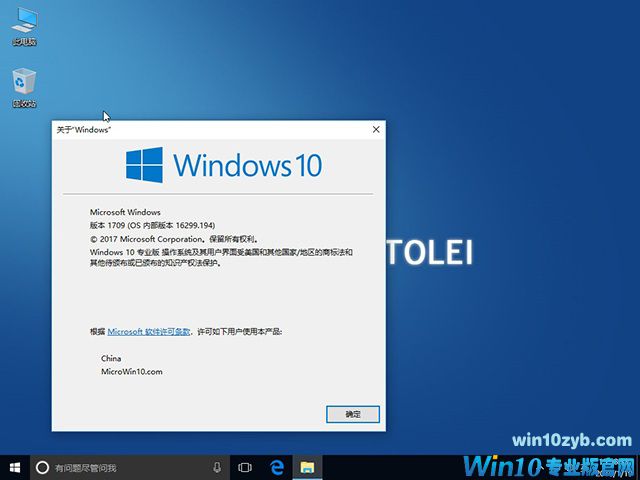Open File Explorer from the taskbar
This screenshot has height=480, width=640.
tap(308, 467)
